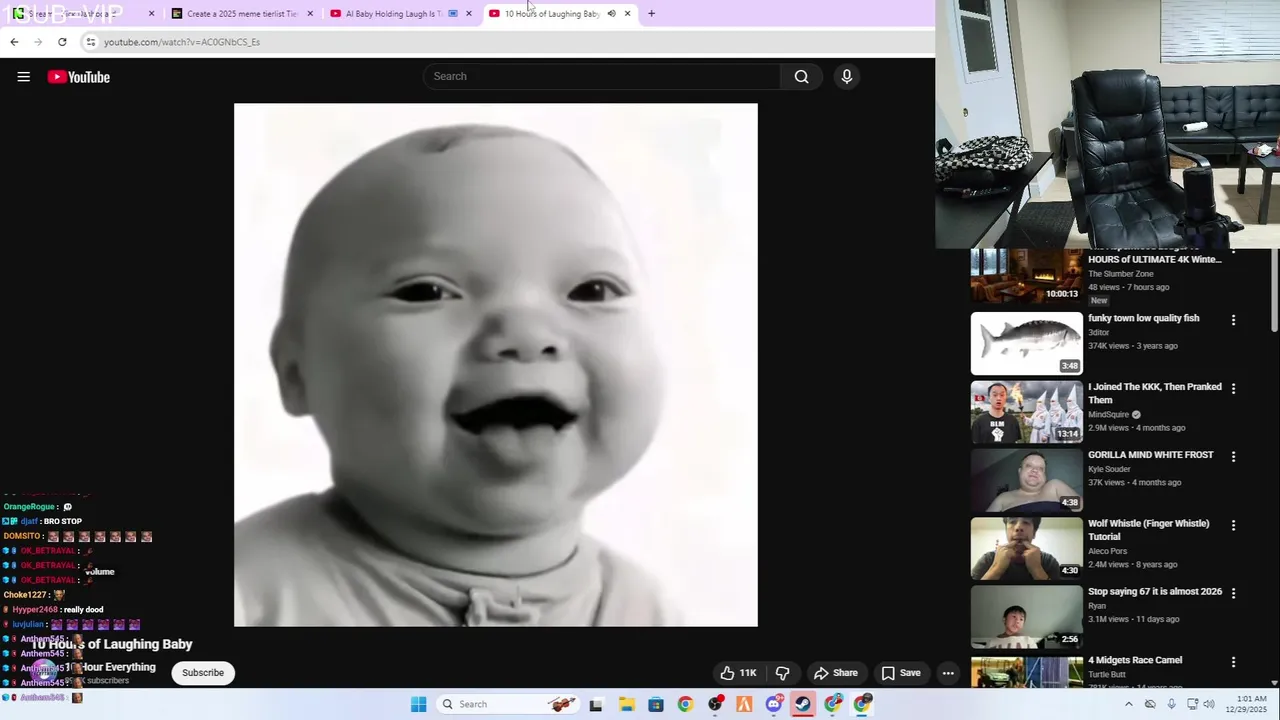1280x720 pixels.
Task: Open options menu for Wolf Whistle video
Action: (1233, 525)
